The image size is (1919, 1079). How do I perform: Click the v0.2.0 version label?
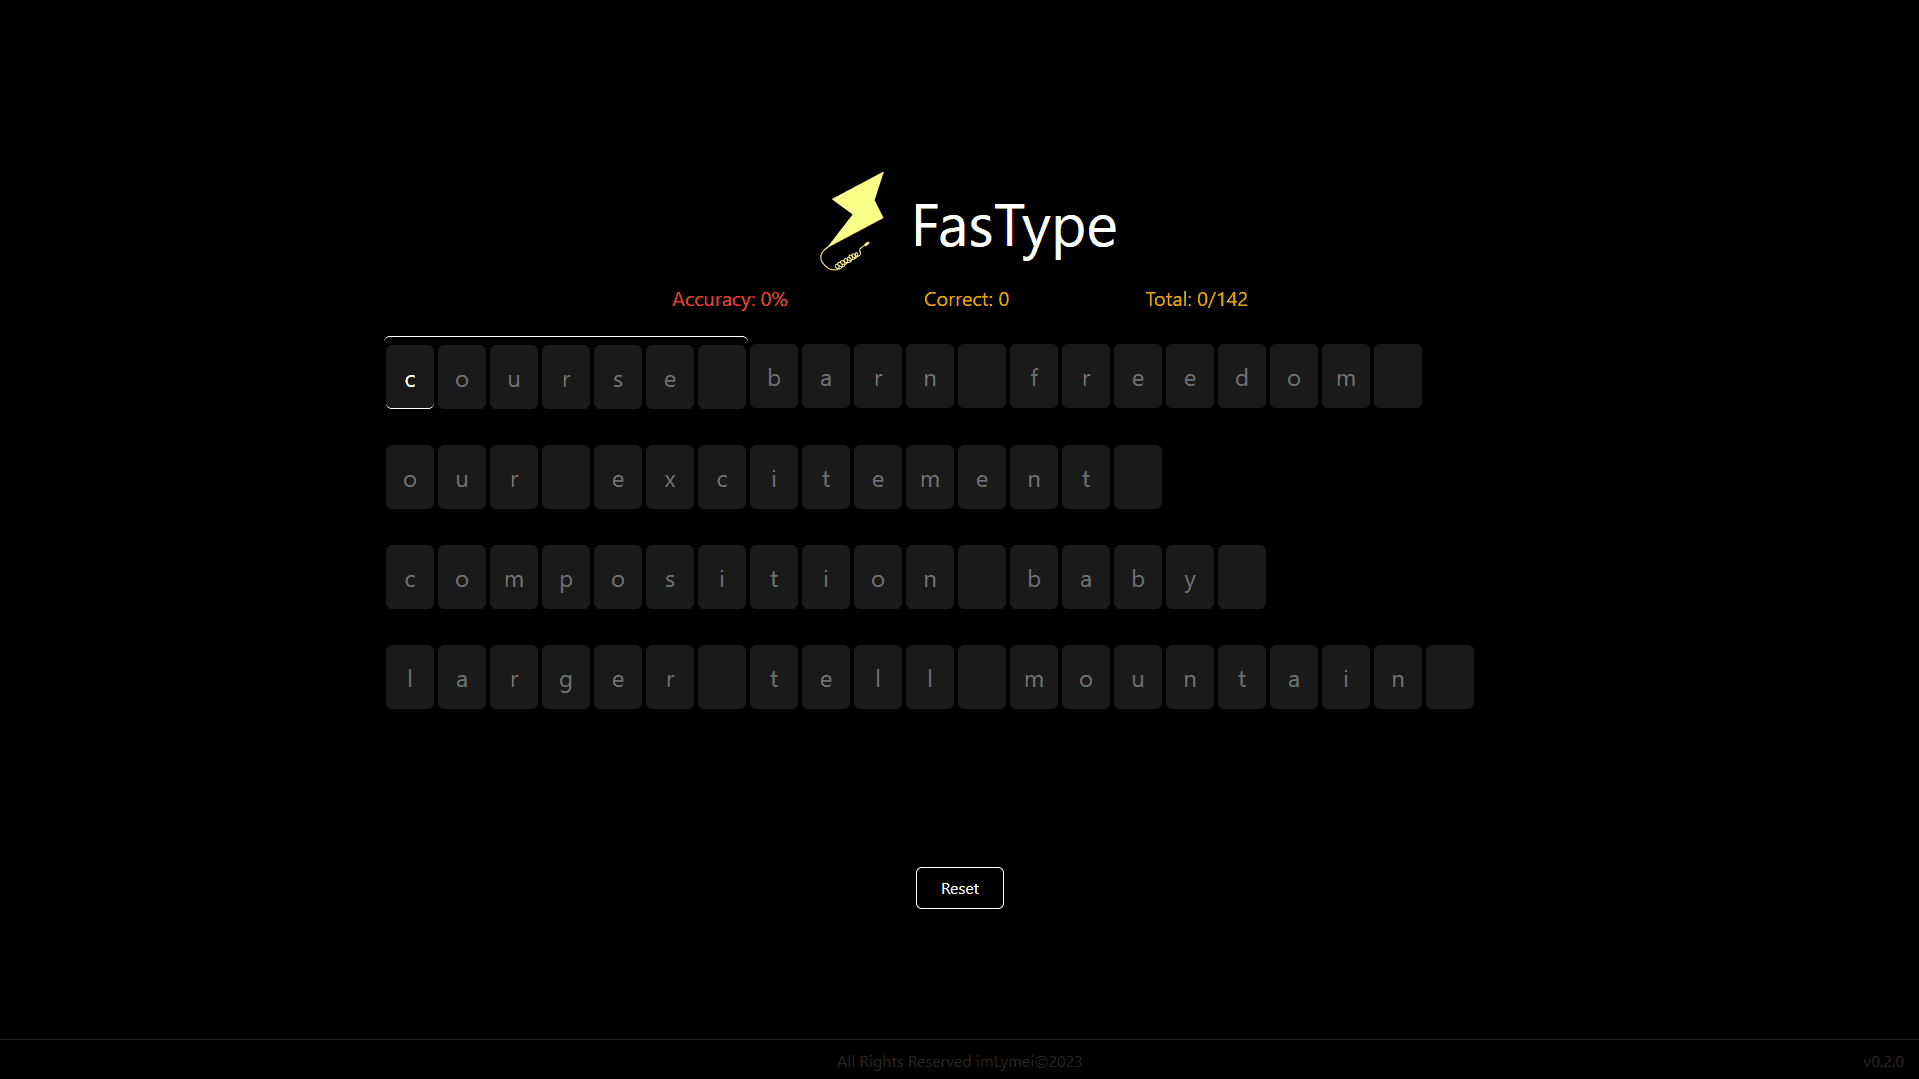point(1884,1061)
